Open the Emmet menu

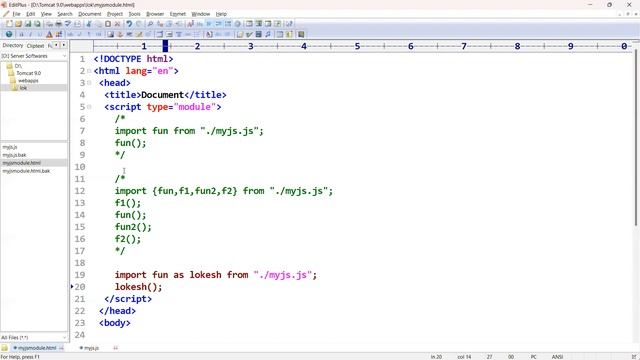(x=178, y=14)
